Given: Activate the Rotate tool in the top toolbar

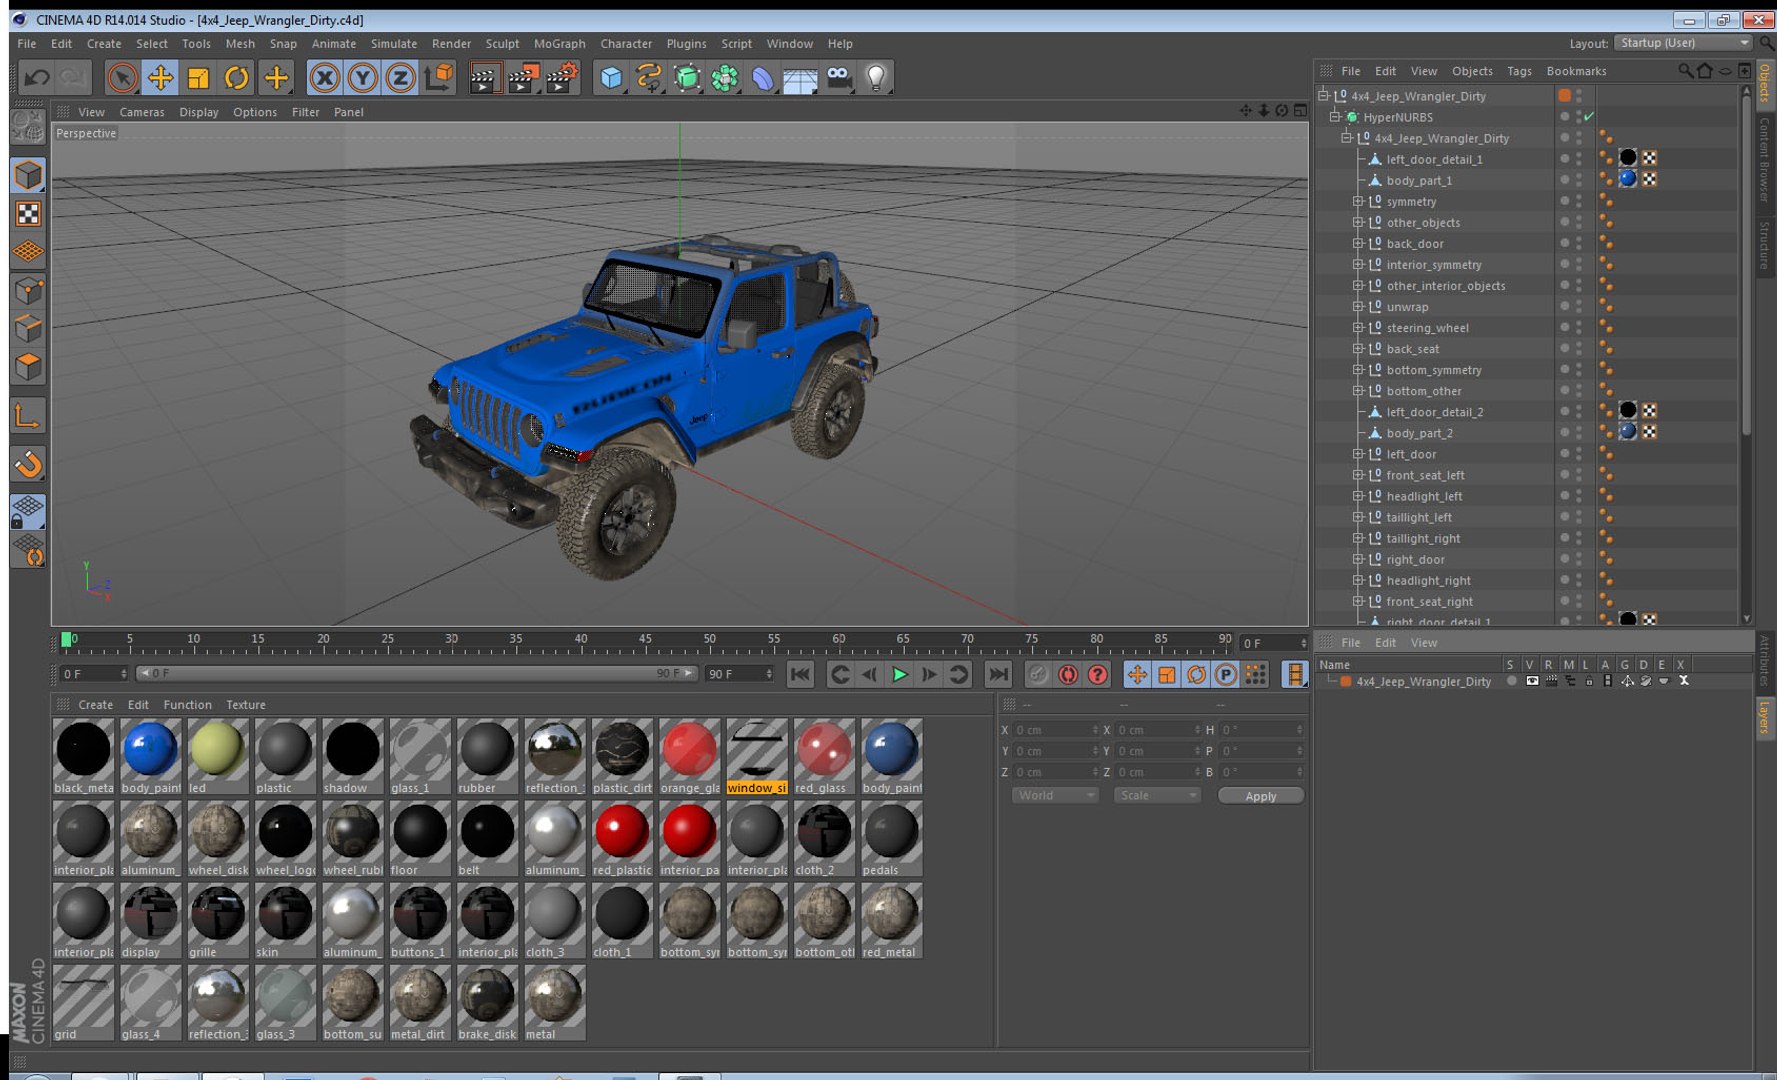Looking at the screenshot, I should (236, 77).
